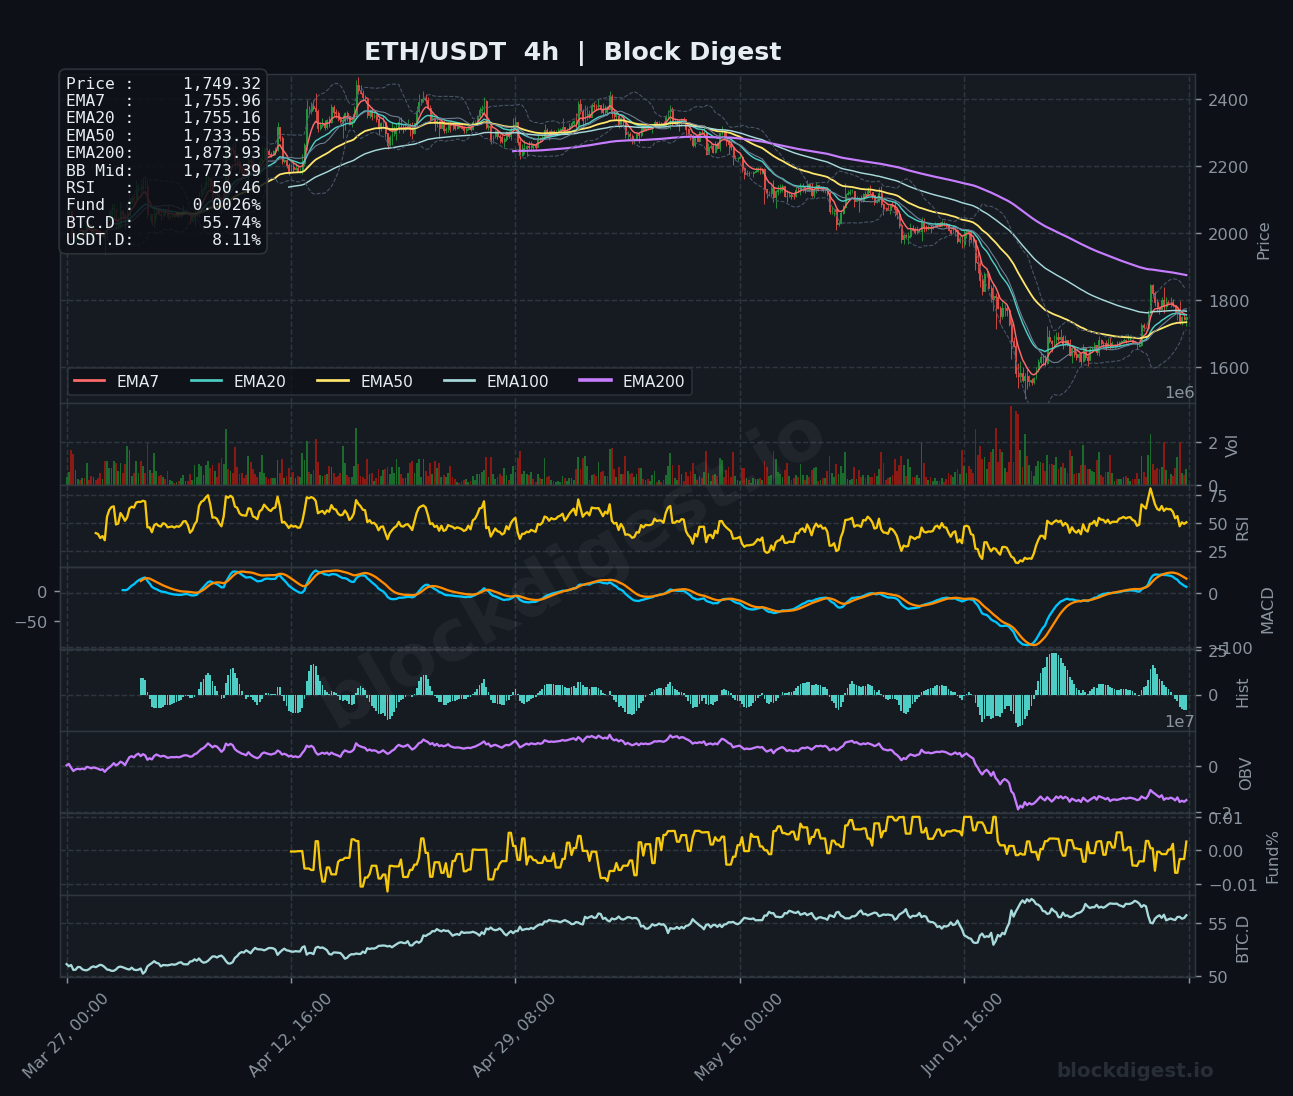Click the purple EMA200 legend line swatch
The width and height of the screenshot is (1293, 1096).
coord(595,382)
